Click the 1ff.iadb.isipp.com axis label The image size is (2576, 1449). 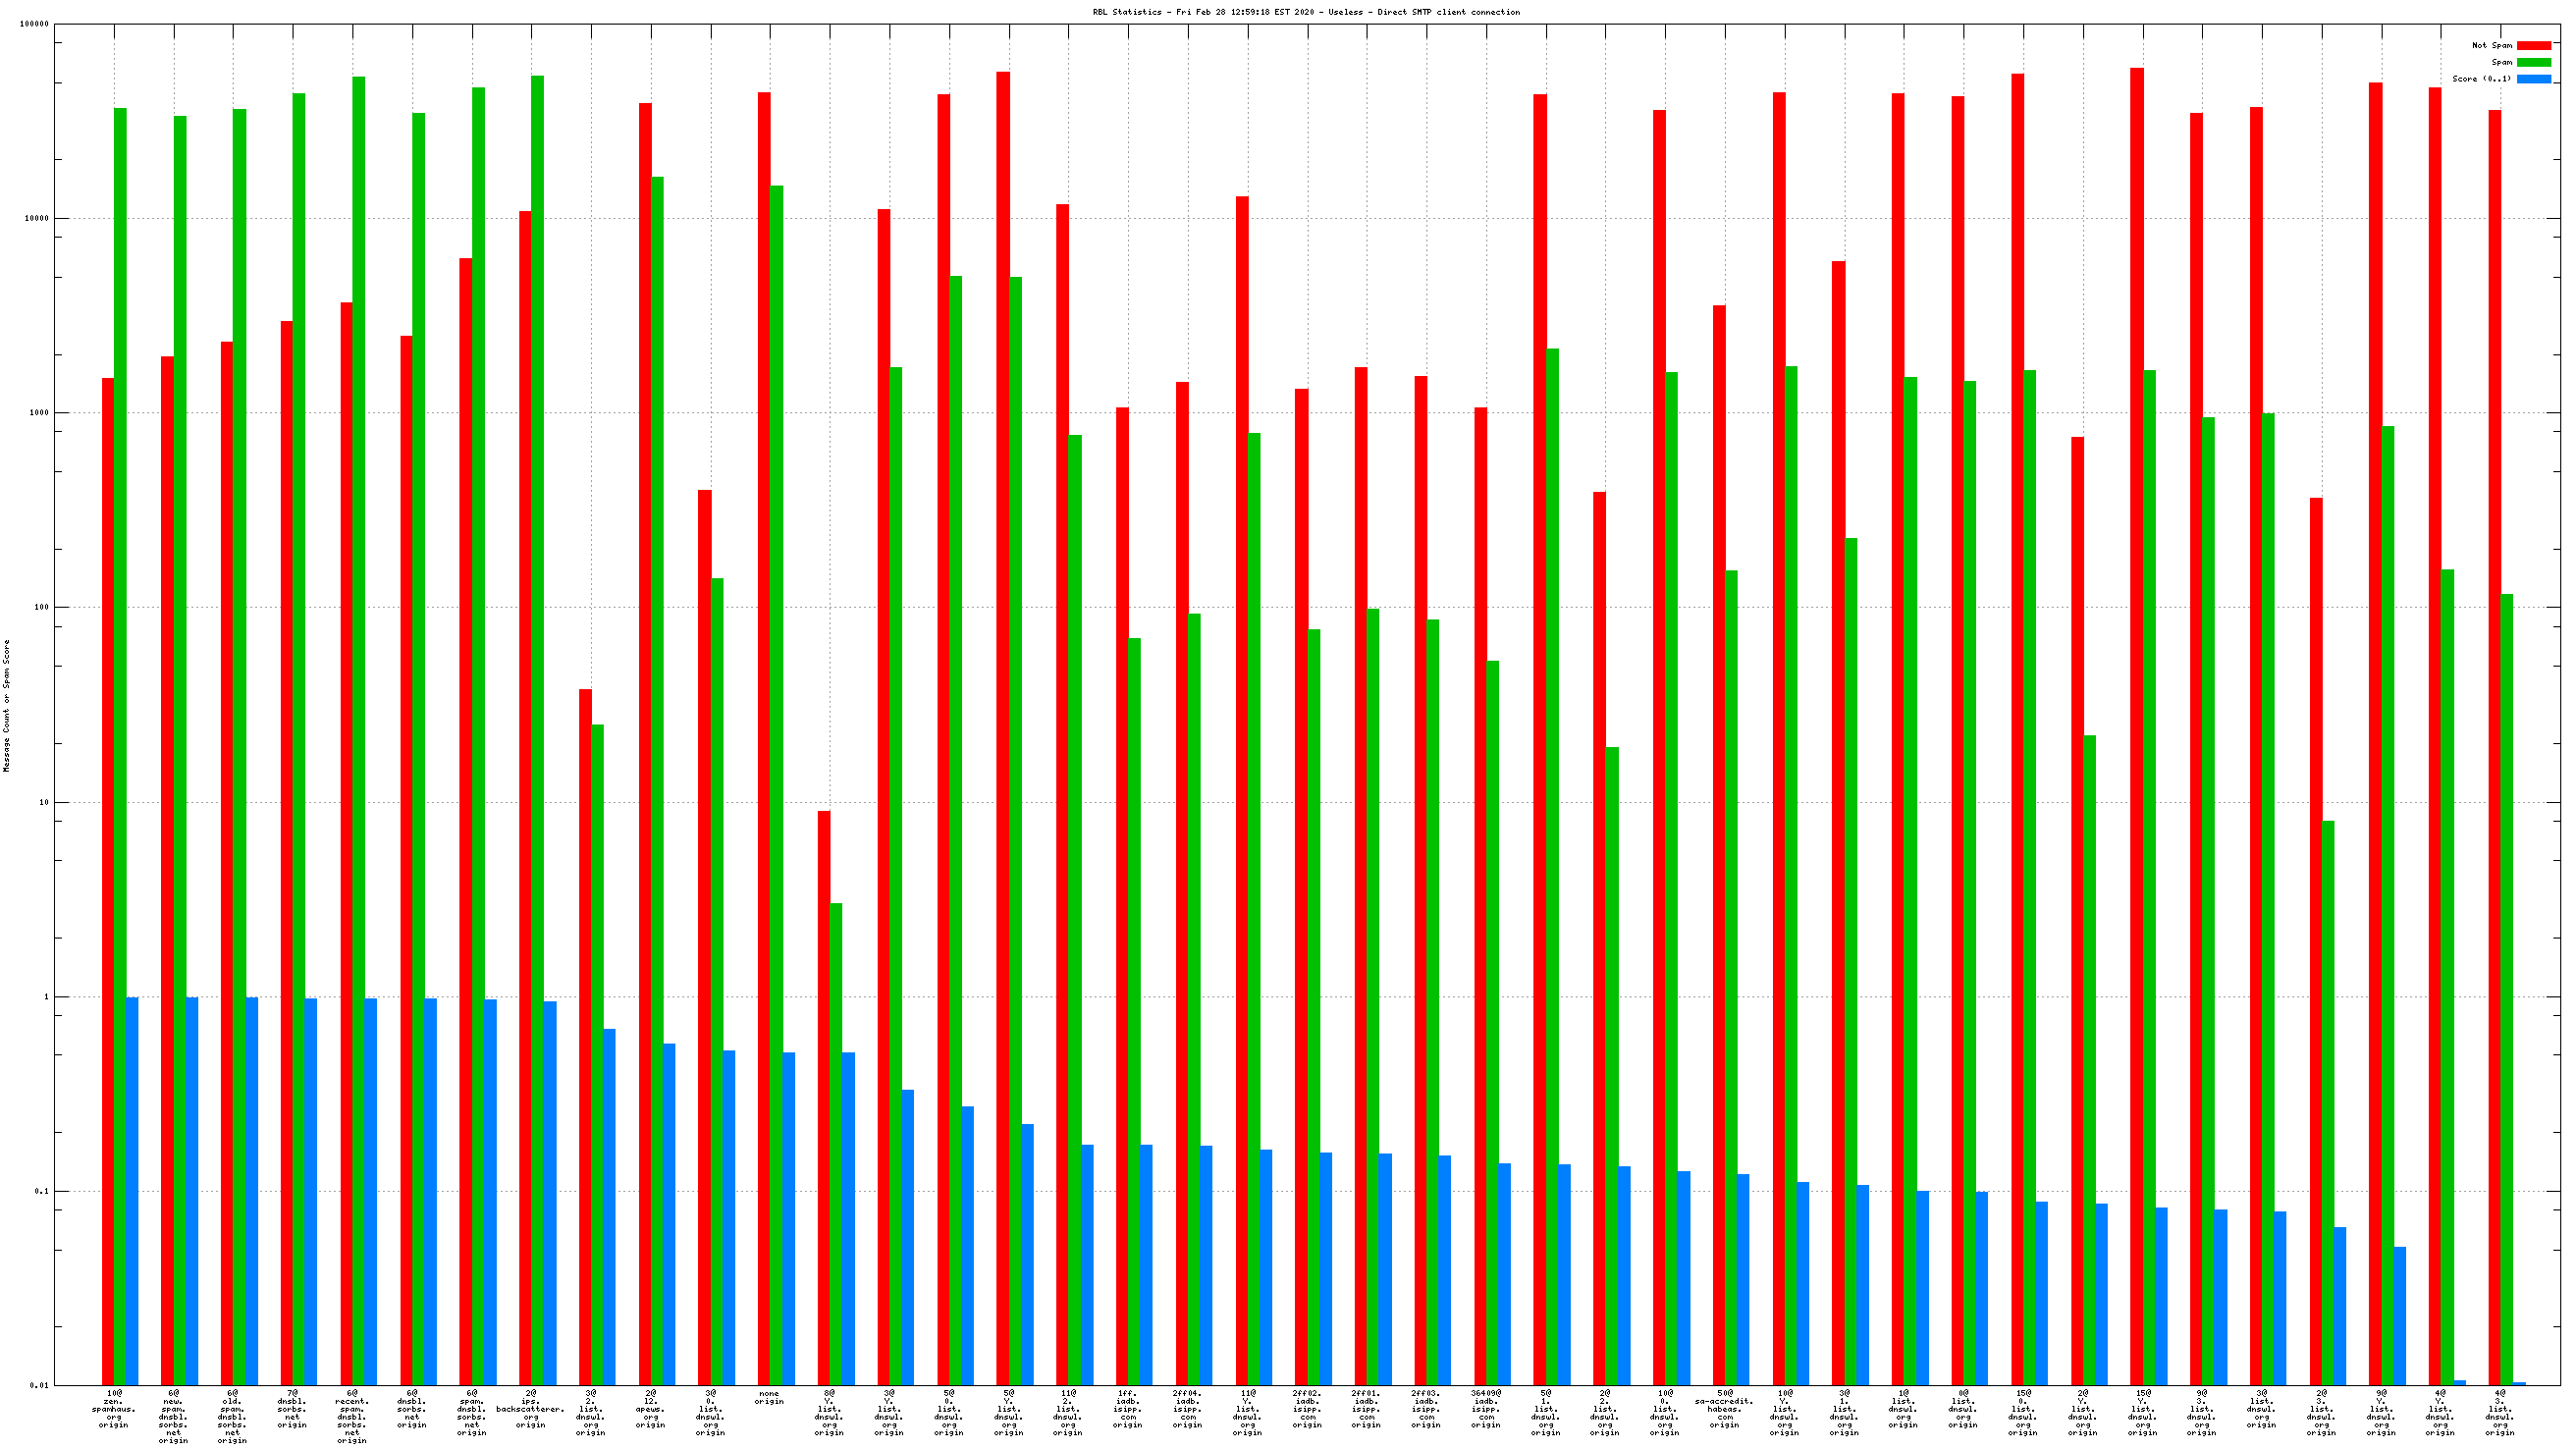click(x=1127, y=1408)
